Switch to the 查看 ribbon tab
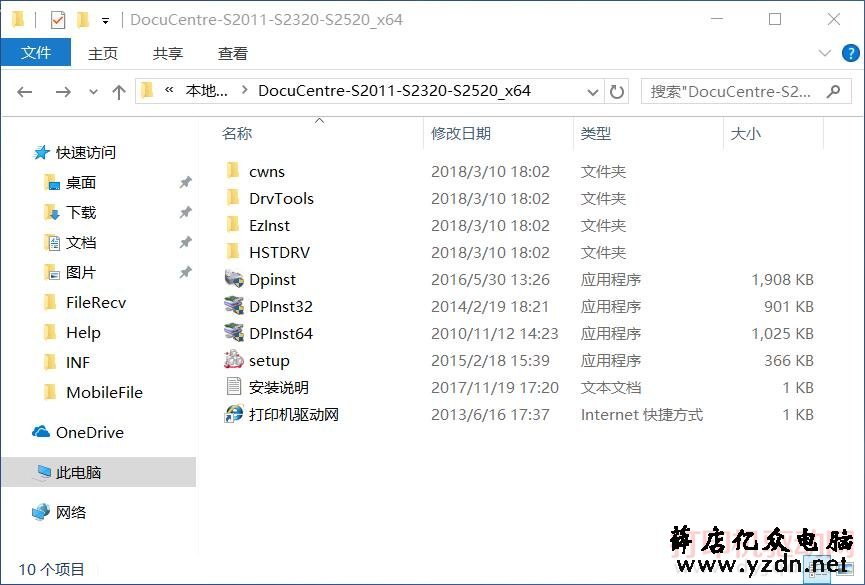 tap(233, 54)
